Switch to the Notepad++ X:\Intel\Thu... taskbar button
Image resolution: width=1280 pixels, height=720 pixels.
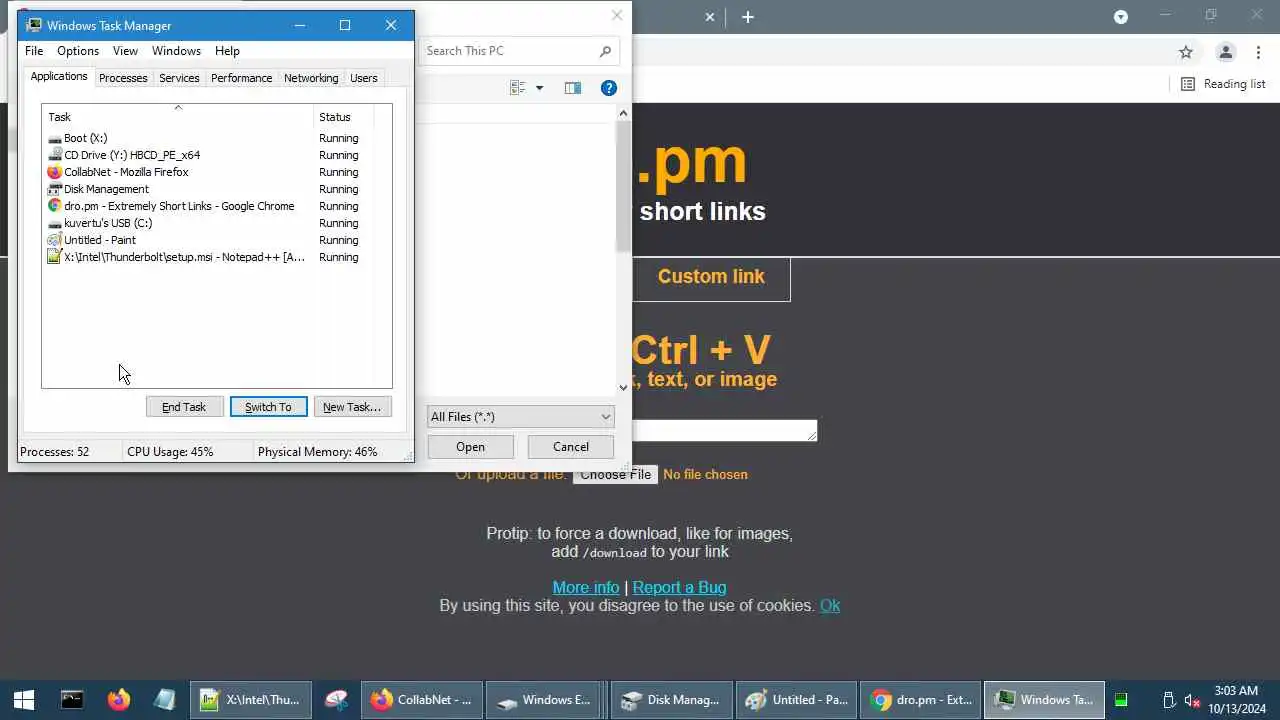pyautogui.click(x=251, y=700)
